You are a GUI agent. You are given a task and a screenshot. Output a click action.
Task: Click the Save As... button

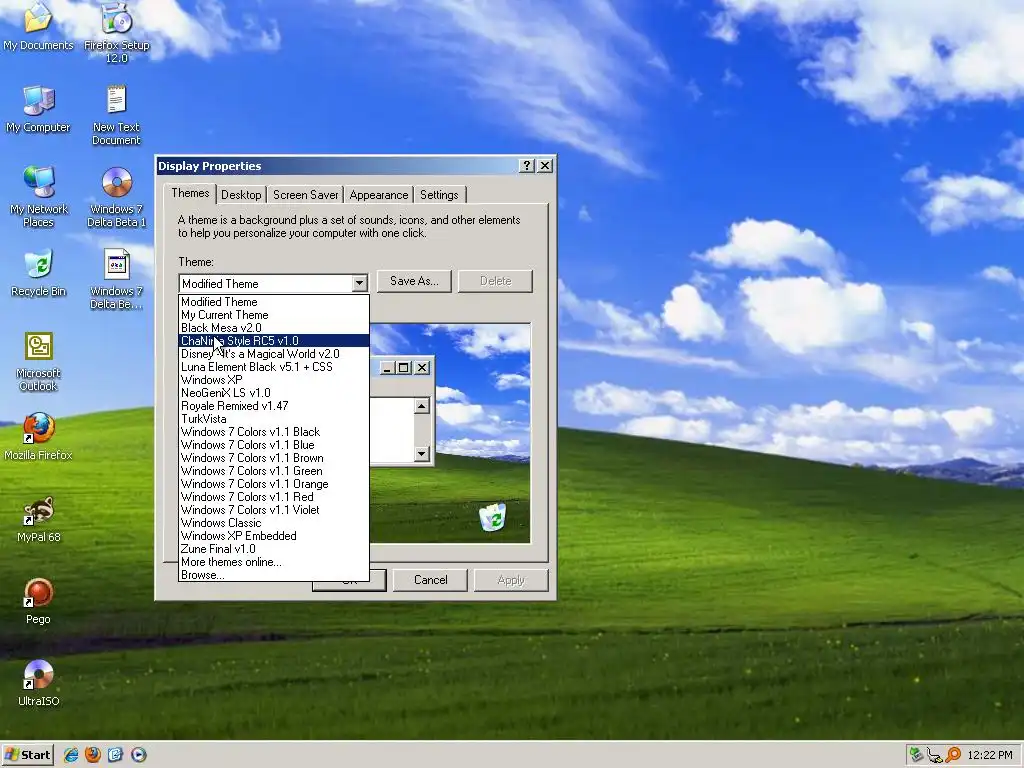pyautogui.click(x=414, y=281)
